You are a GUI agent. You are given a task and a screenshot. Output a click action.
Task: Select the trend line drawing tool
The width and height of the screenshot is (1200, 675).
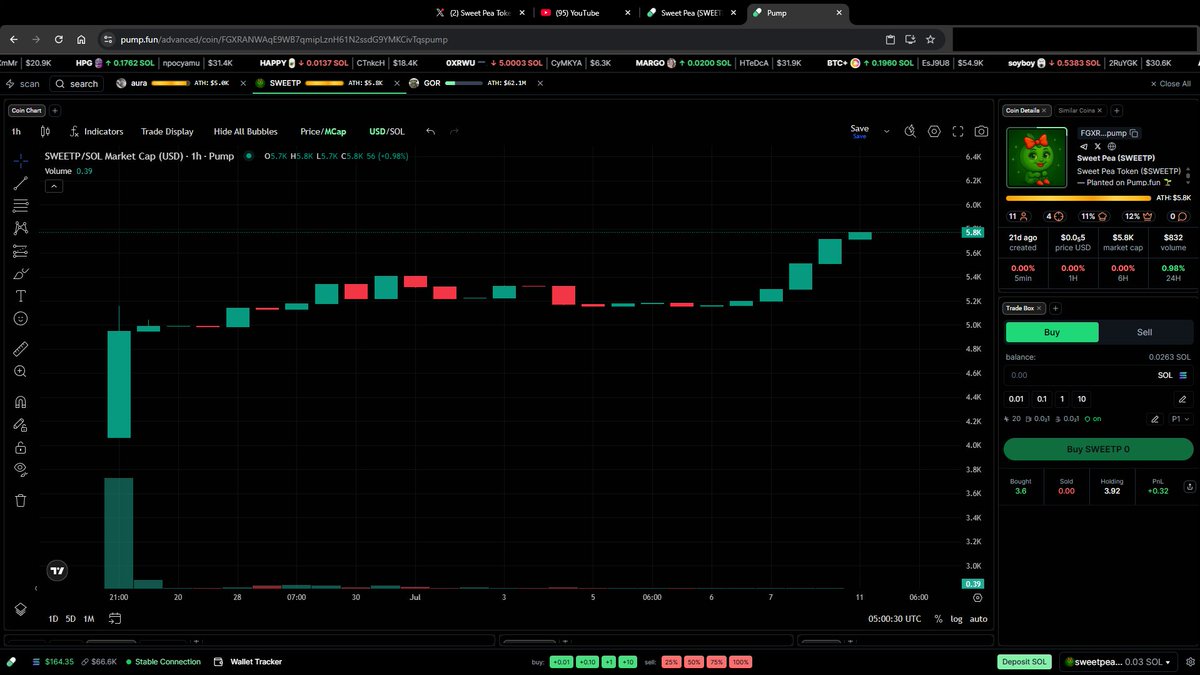coord(20,183)
